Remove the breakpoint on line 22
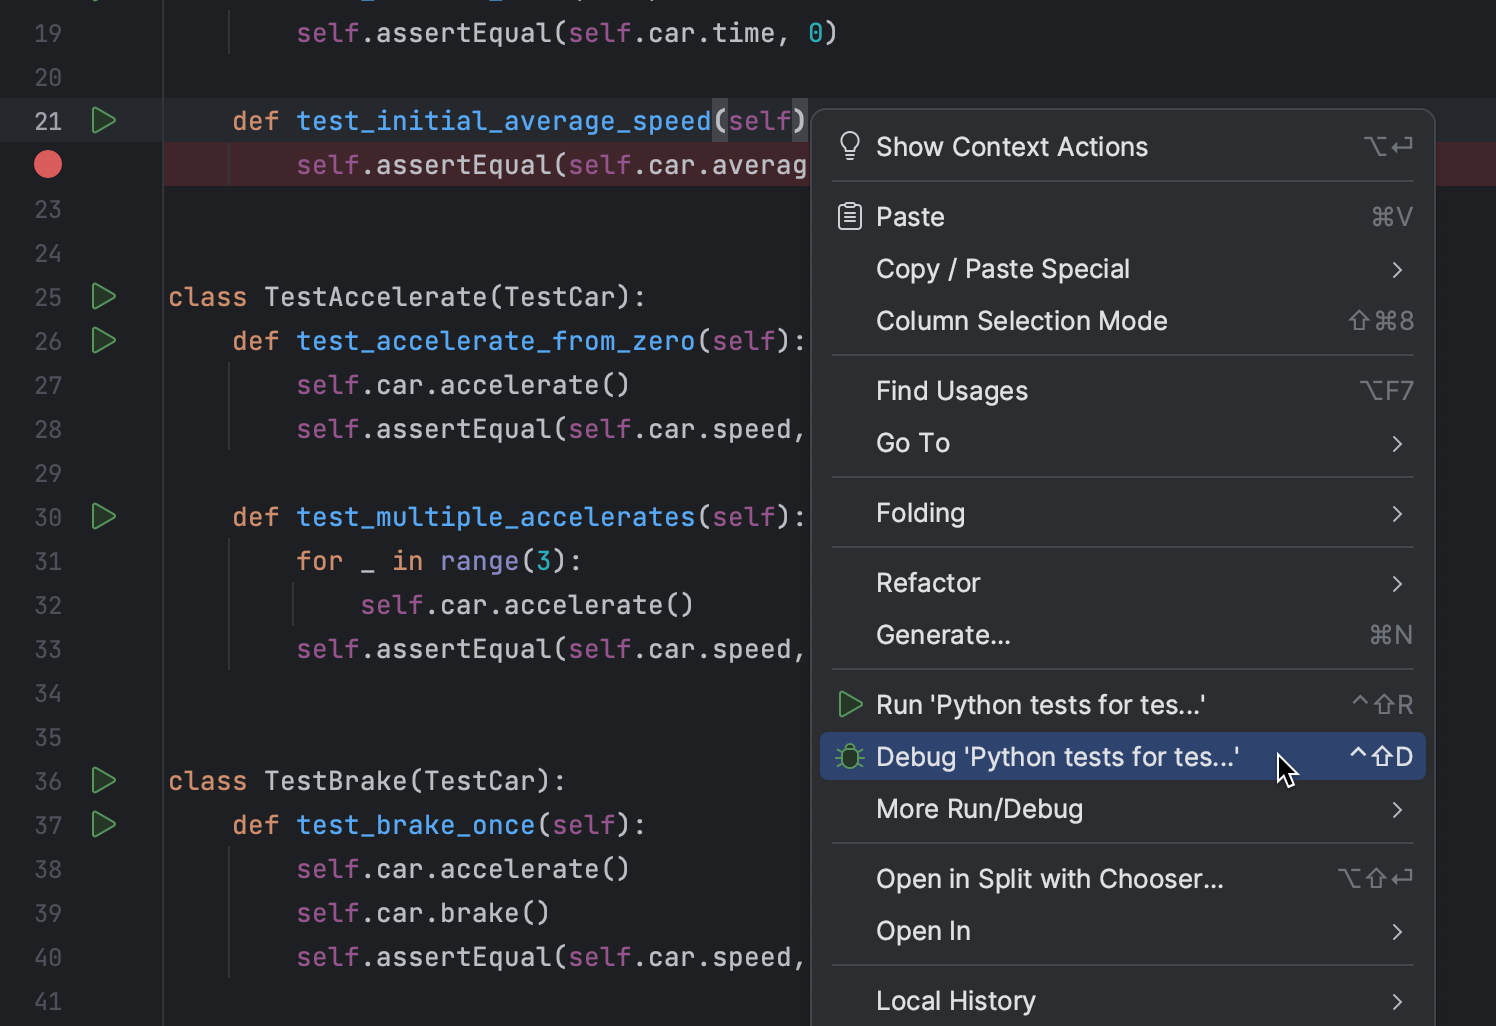1496x1026 pixels. click(x=47, y=164)
